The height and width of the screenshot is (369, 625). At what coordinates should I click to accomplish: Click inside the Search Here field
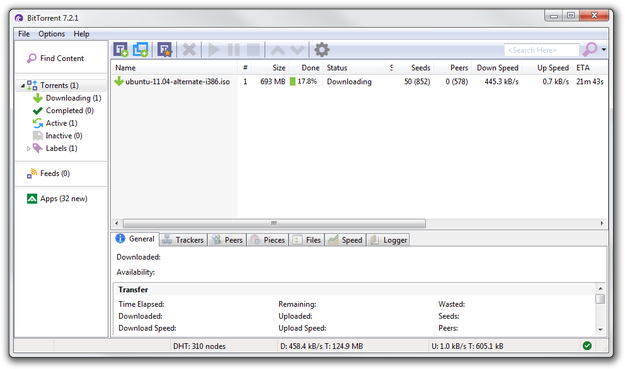click(x=542, y=50)
